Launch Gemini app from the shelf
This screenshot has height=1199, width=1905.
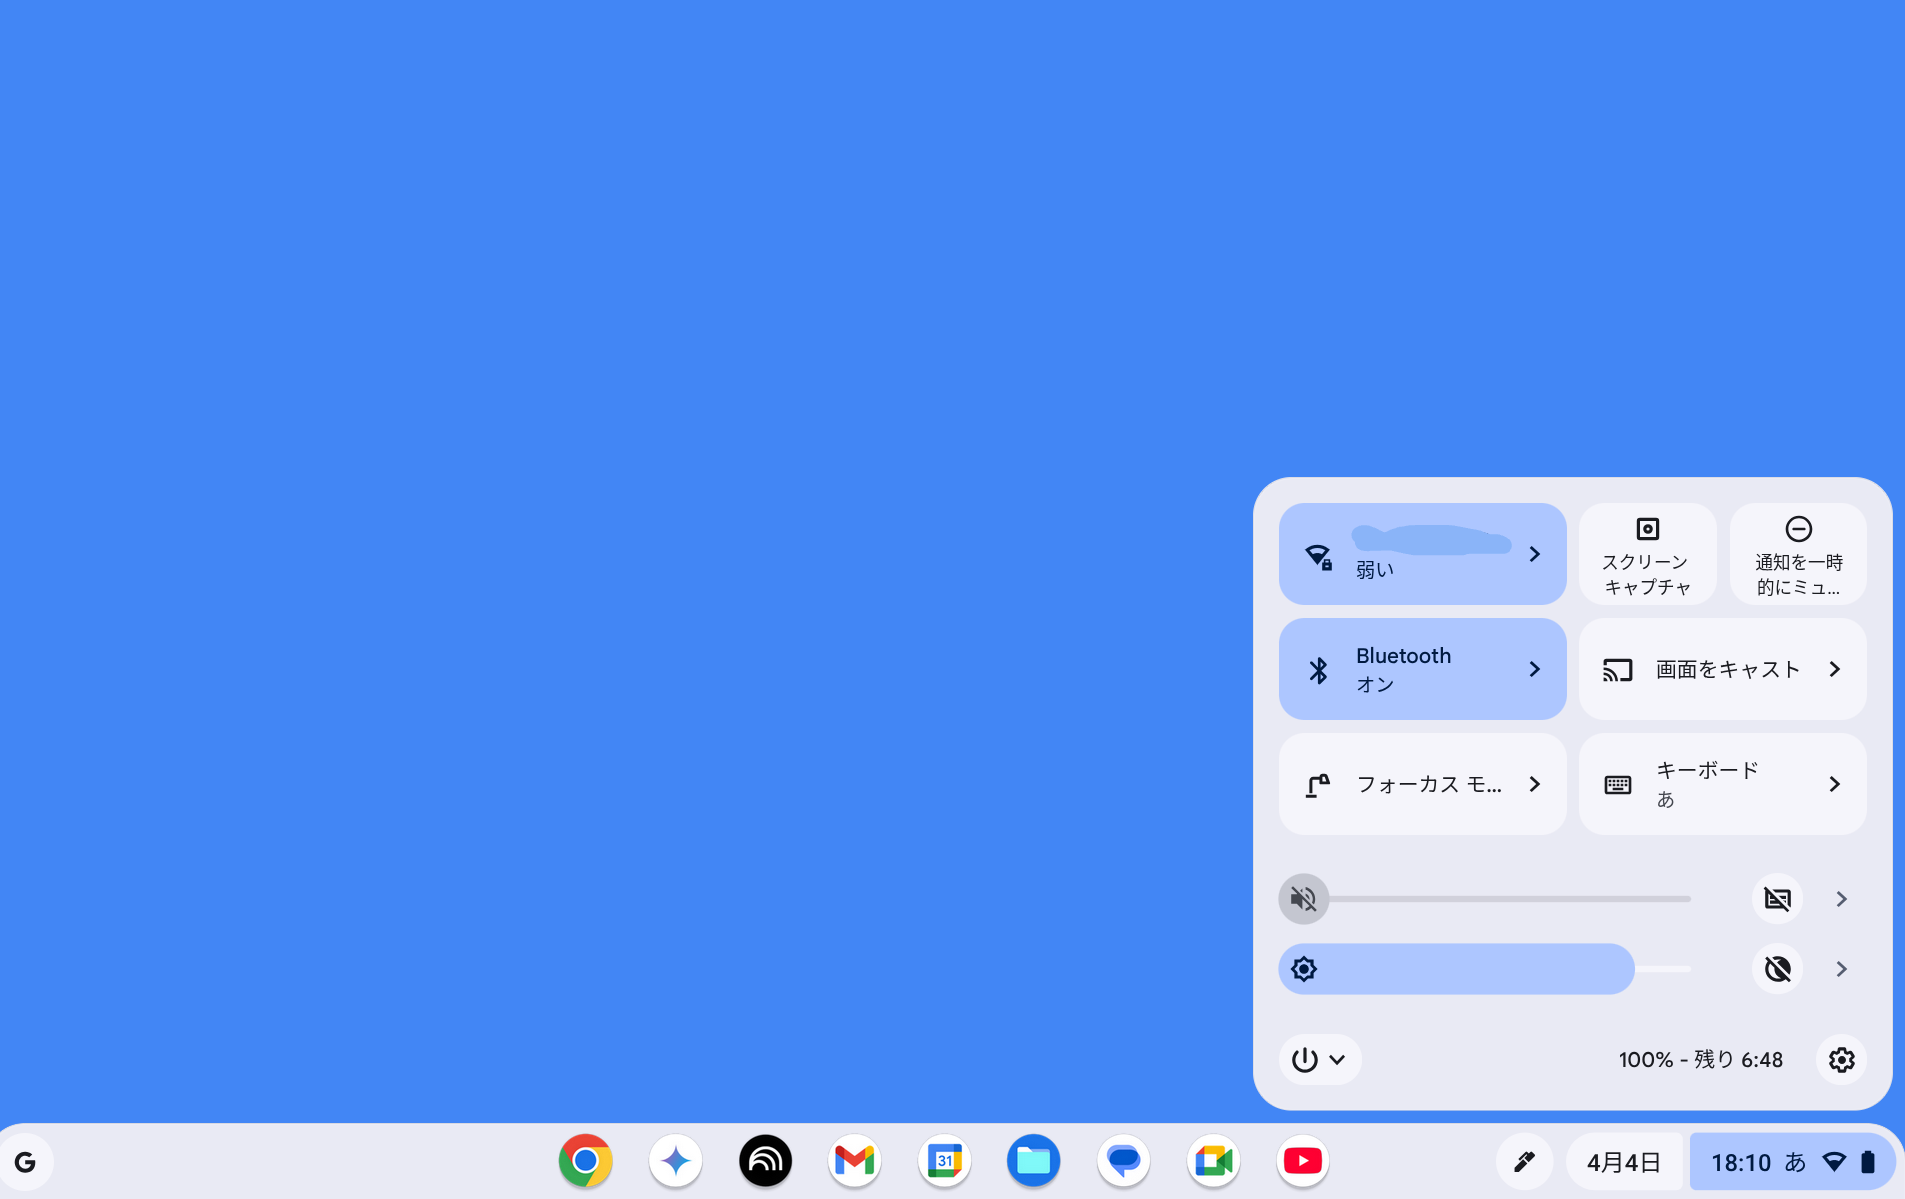(675, 1160)
